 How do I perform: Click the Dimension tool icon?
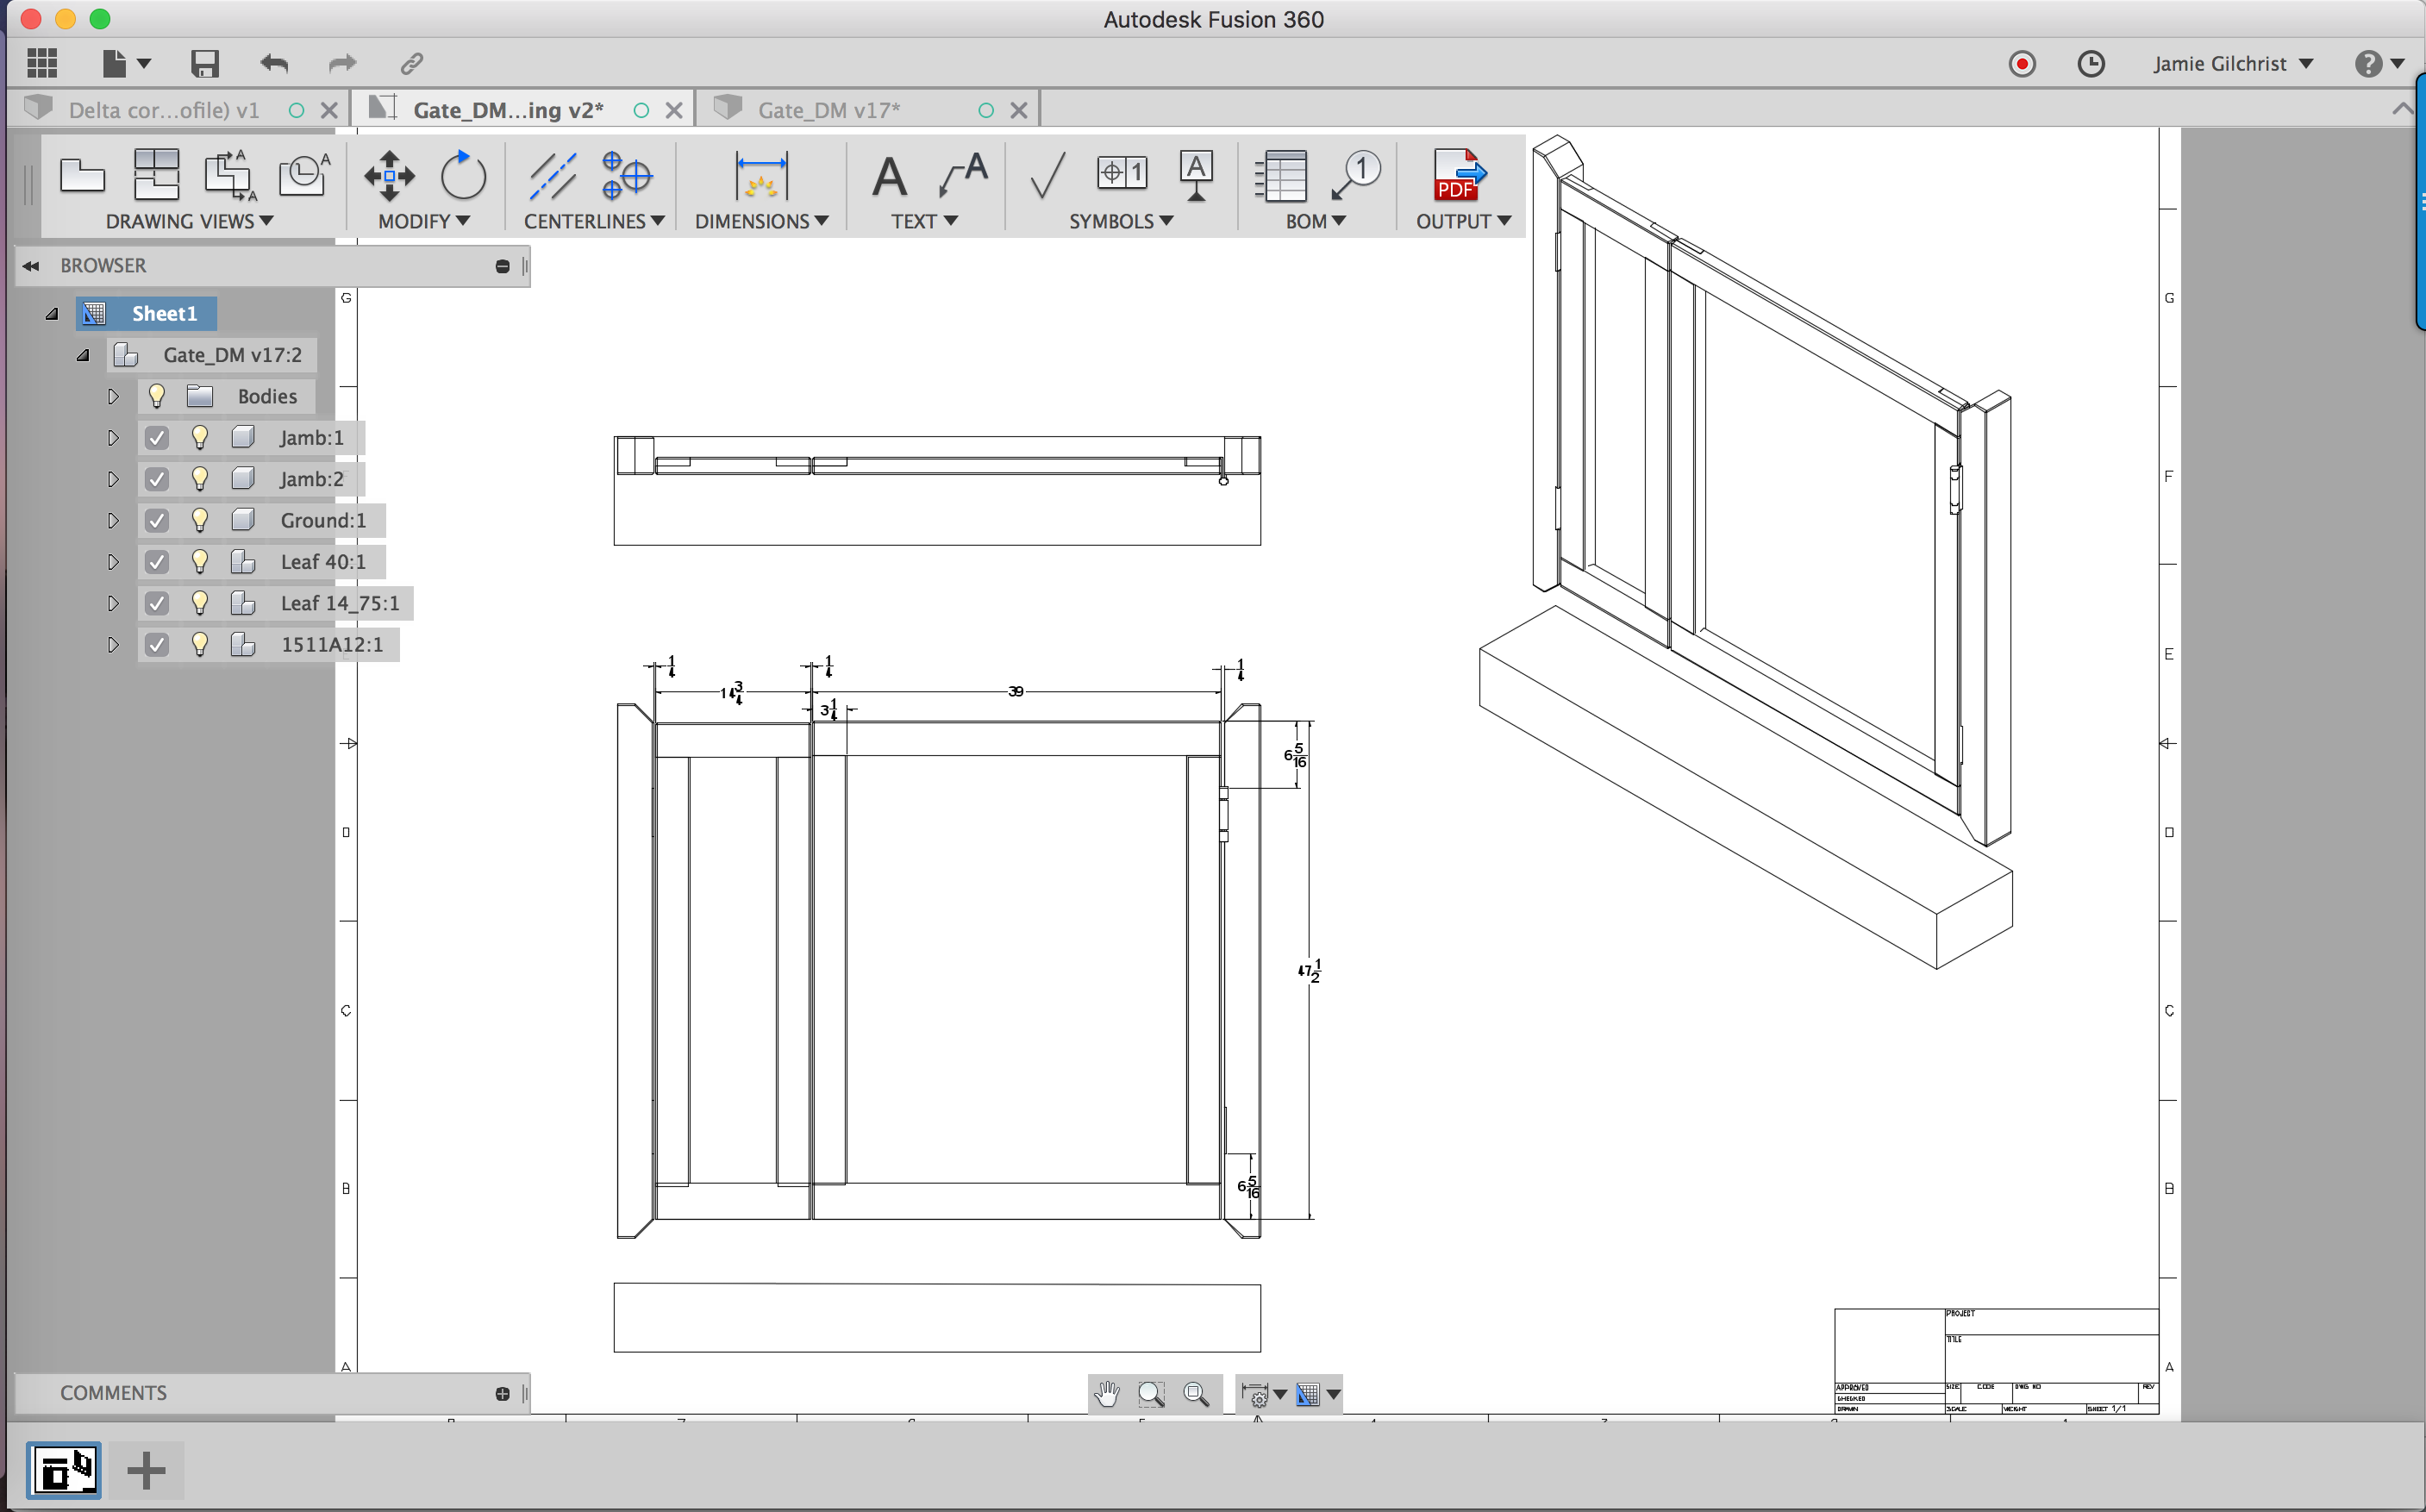[x=761, y=176]
